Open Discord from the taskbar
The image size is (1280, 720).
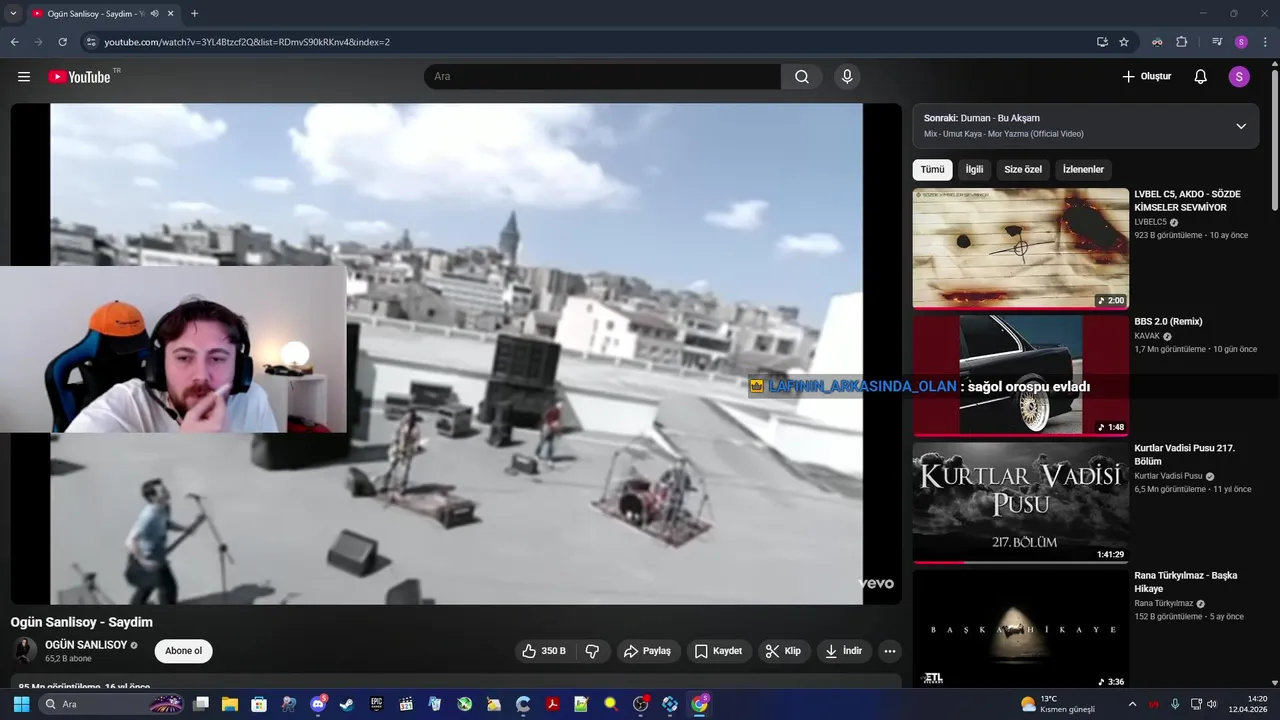click(x=318, y=704)
